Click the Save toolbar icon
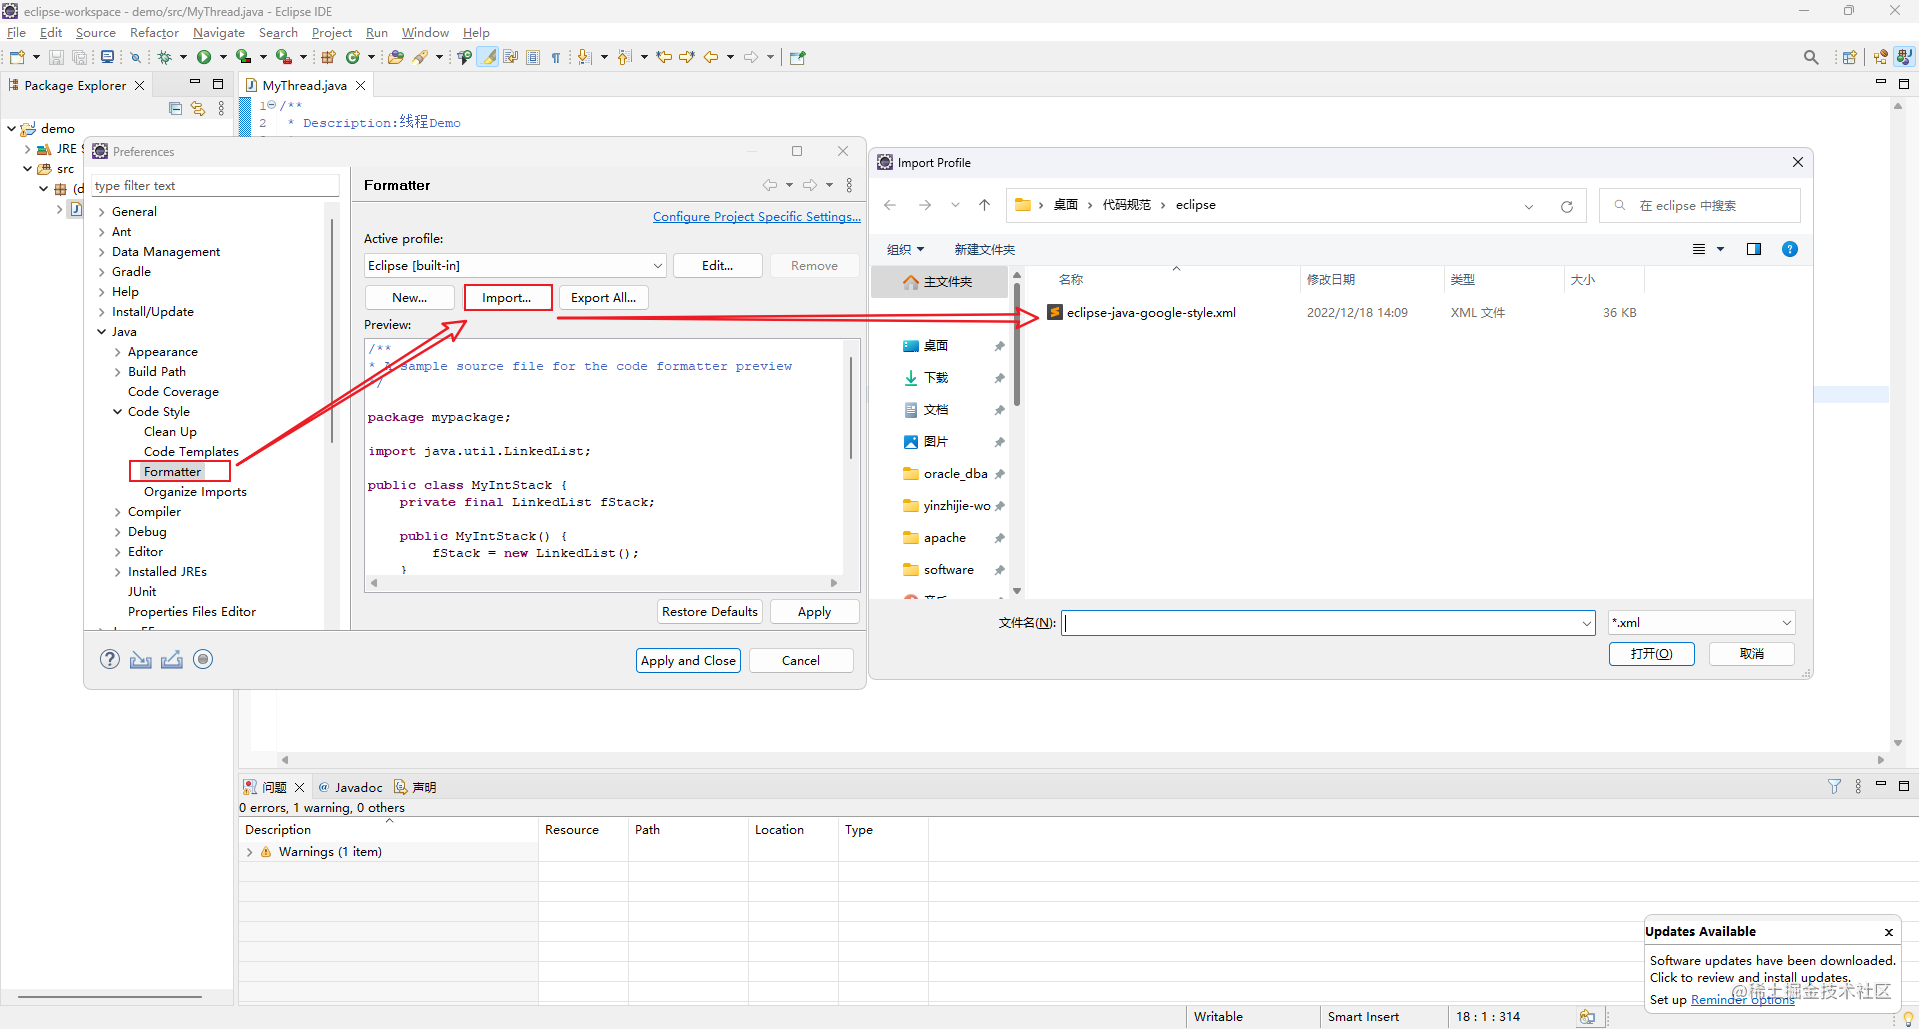The width and height of the screenshot is (1919, 1029). coord(56,57)
